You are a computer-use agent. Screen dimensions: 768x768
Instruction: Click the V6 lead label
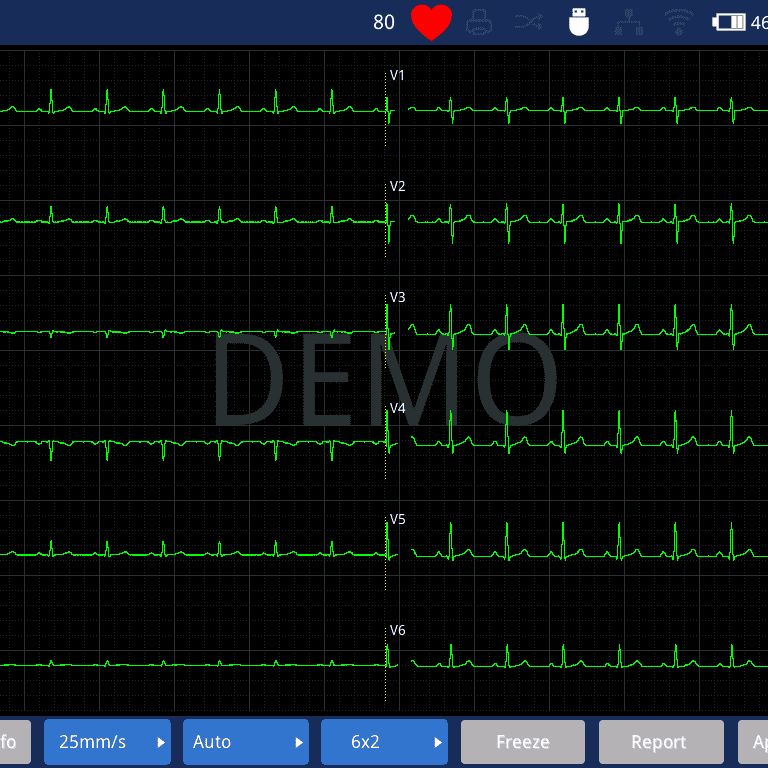[397, 631]
